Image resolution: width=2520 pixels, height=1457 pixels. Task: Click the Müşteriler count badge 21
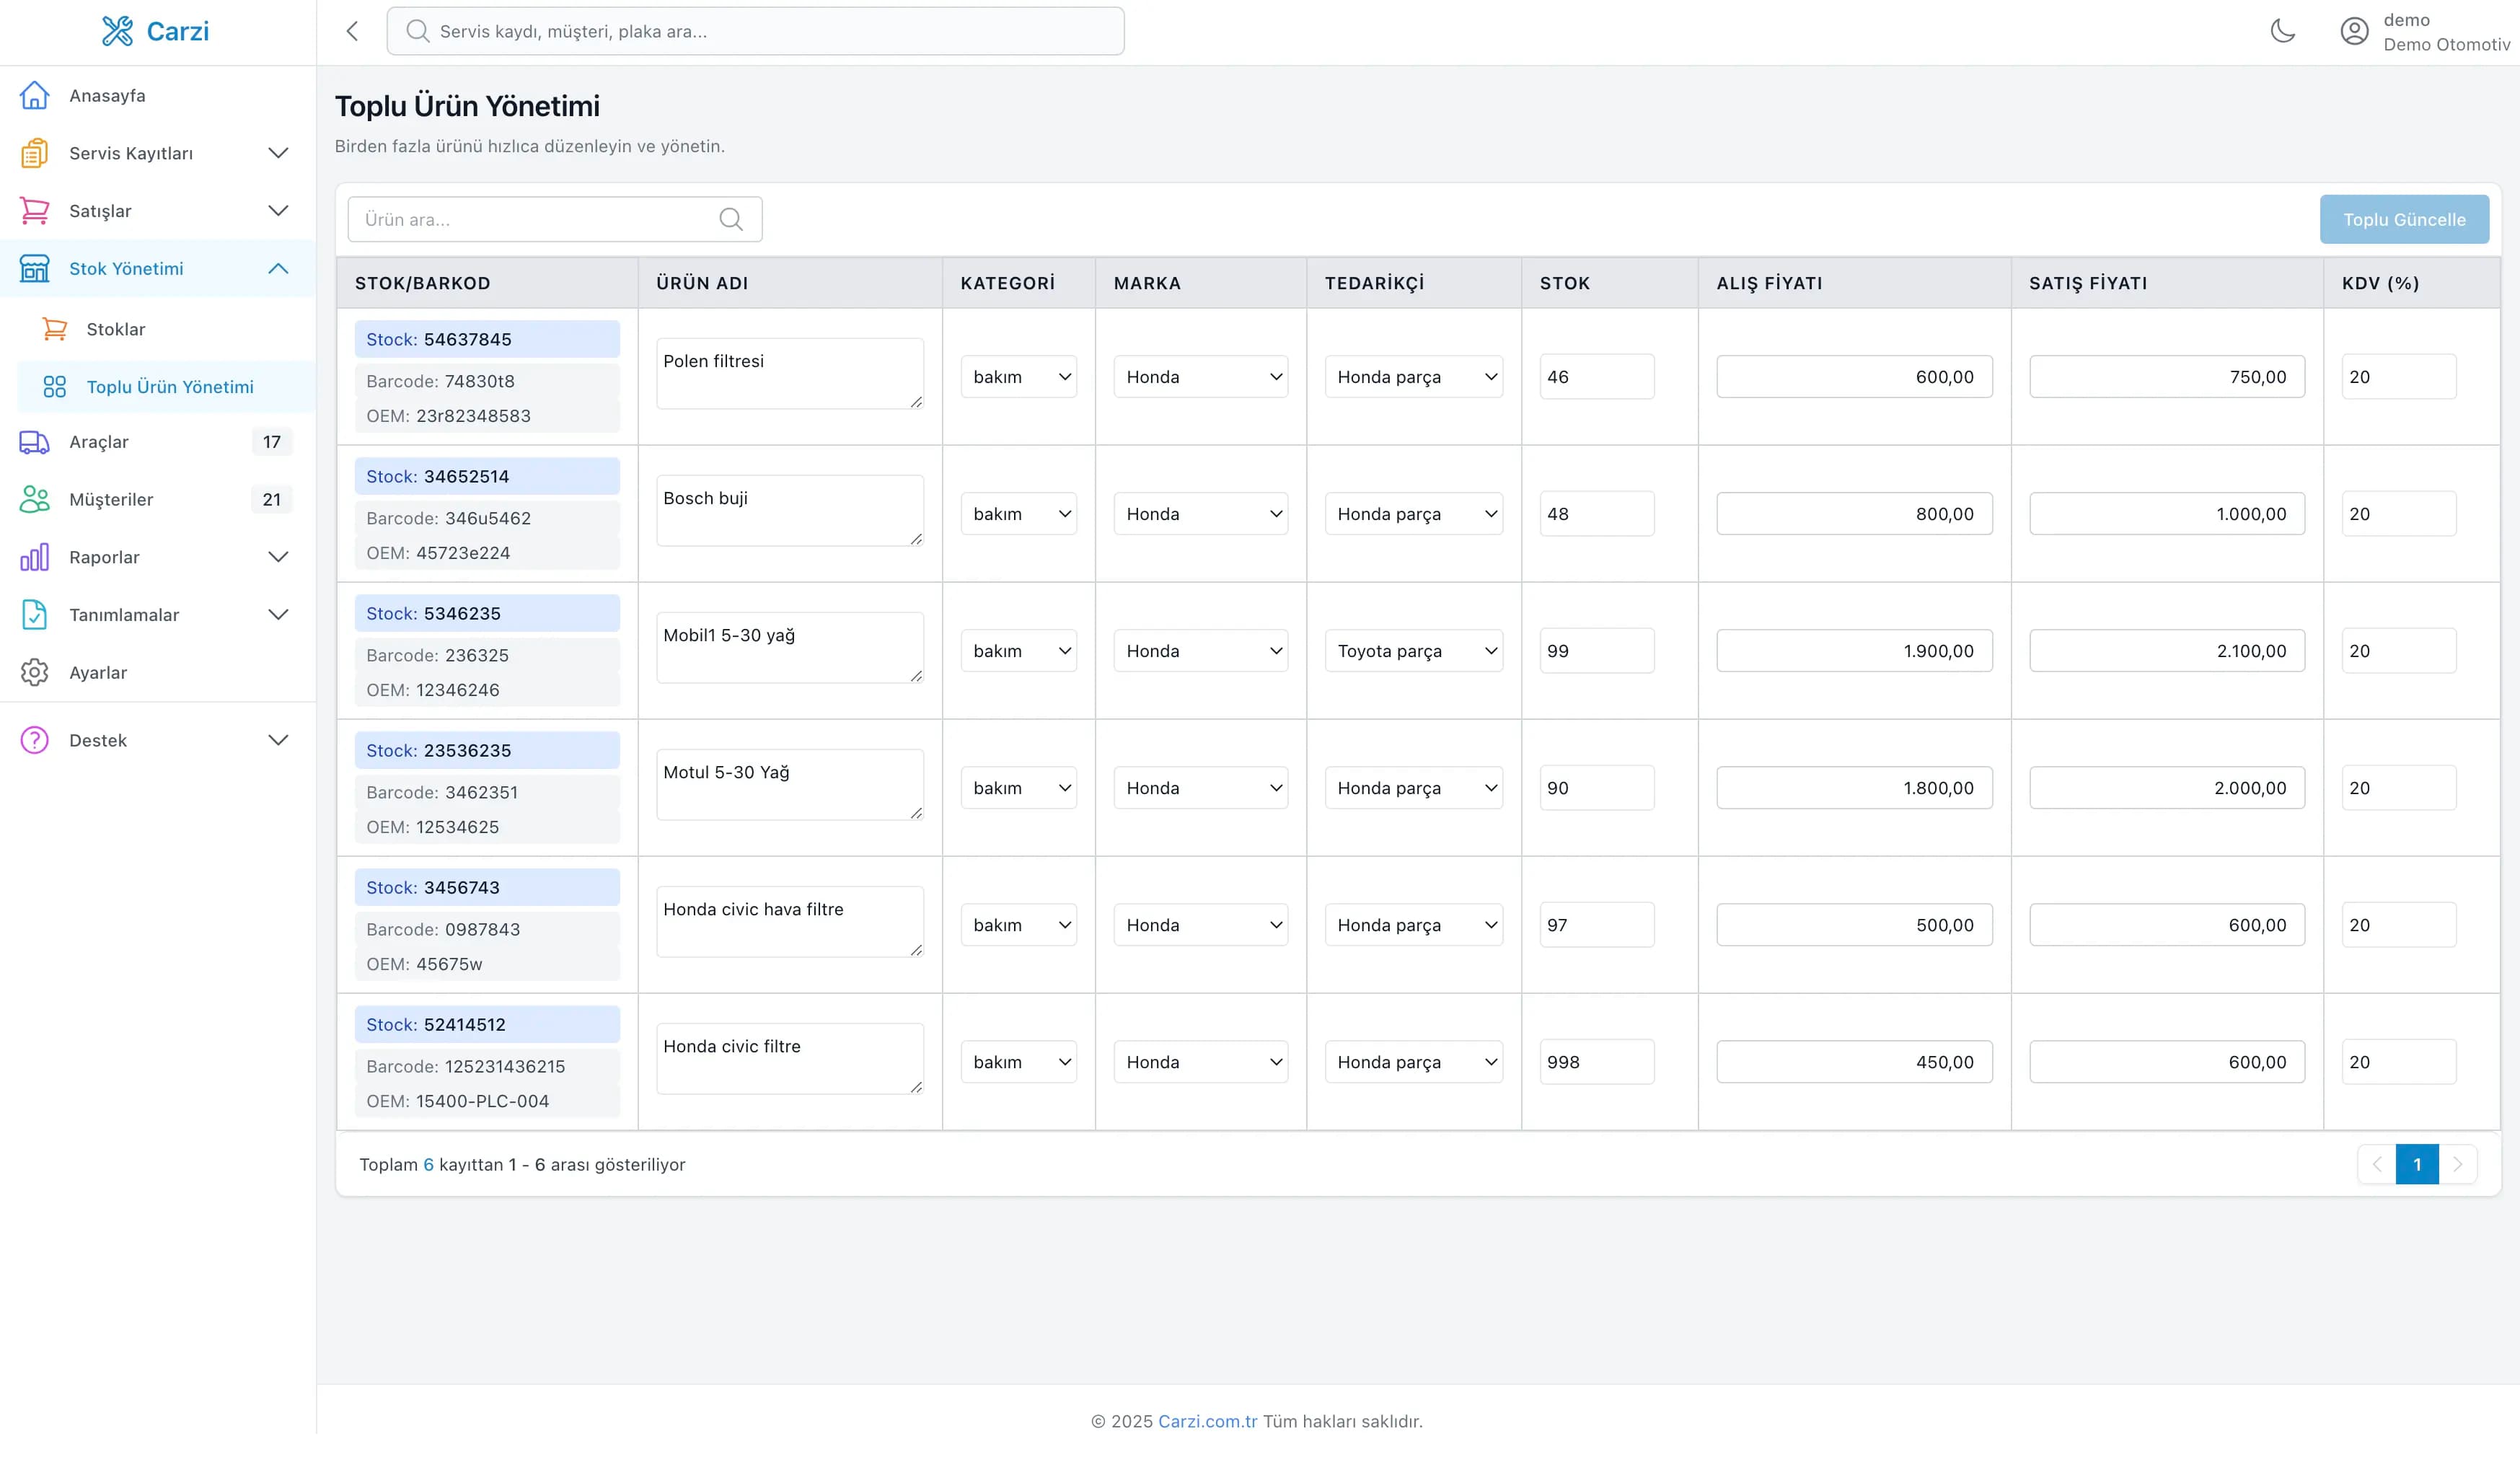click(x=272, y=499)
